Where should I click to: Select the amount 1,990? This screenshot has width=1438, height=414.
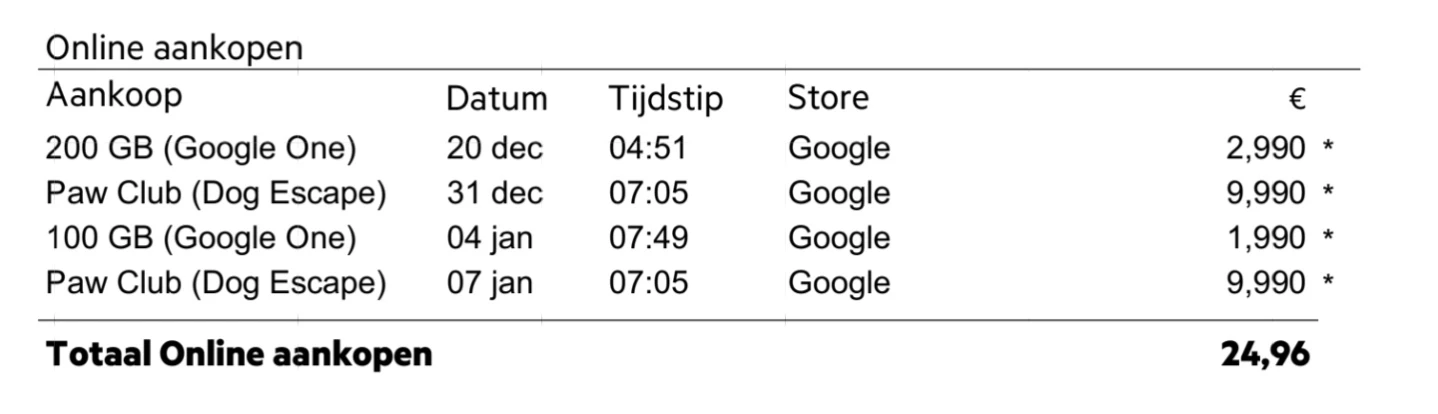[1266, 238]
